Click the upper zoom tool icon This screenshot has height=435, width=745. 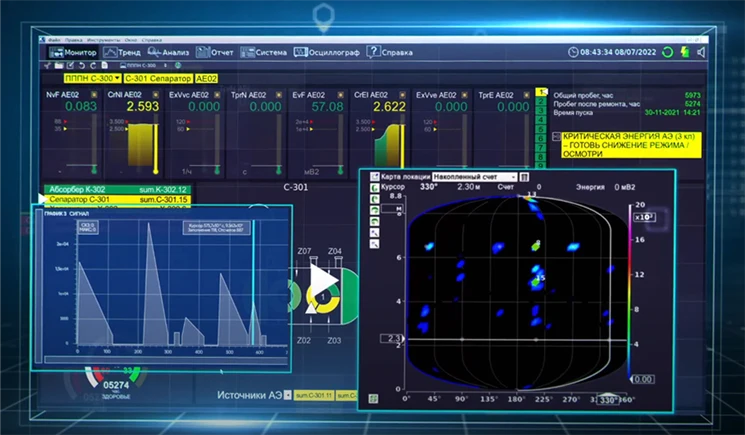(x=375, y=233)
